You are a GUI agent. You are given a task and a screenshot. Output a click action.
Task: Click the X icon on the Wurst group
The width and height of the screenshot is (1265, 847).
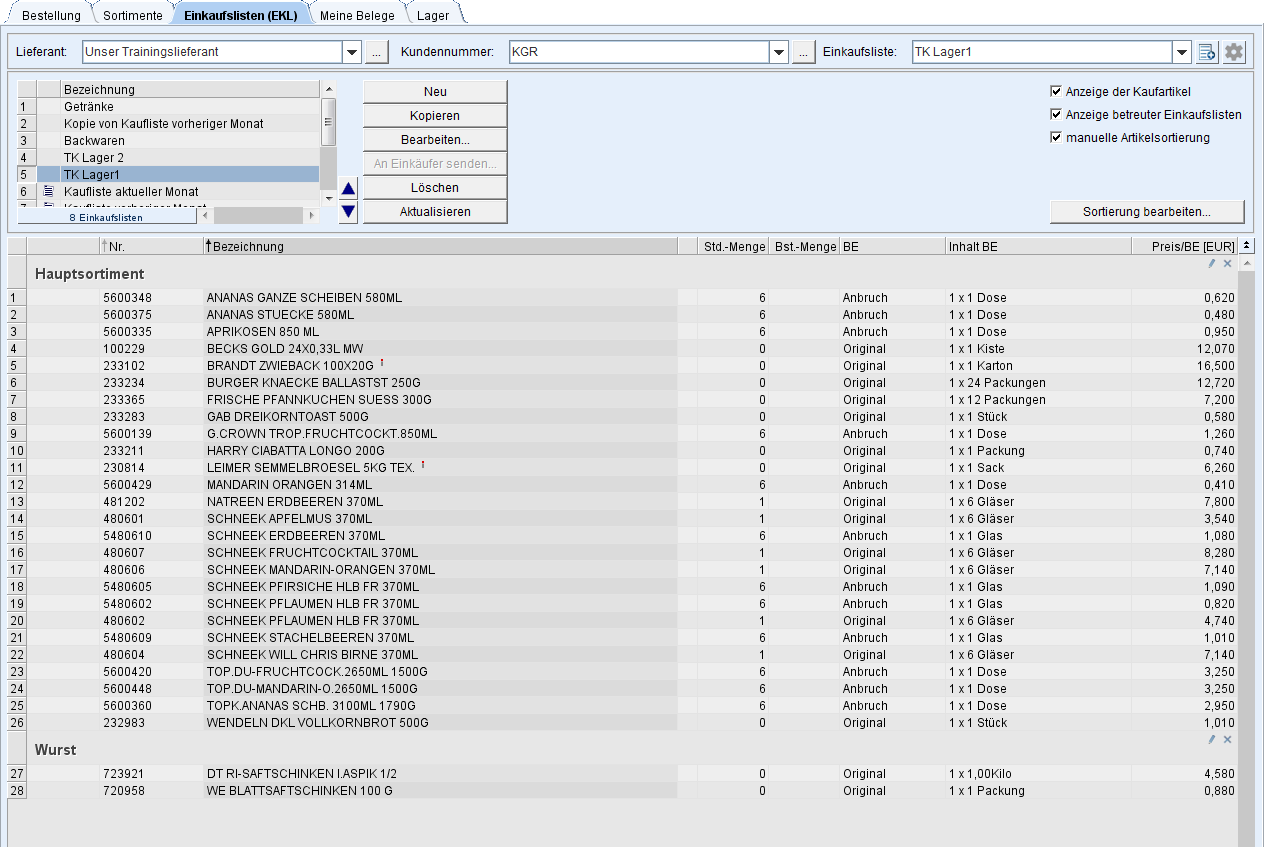point(1227,739)
